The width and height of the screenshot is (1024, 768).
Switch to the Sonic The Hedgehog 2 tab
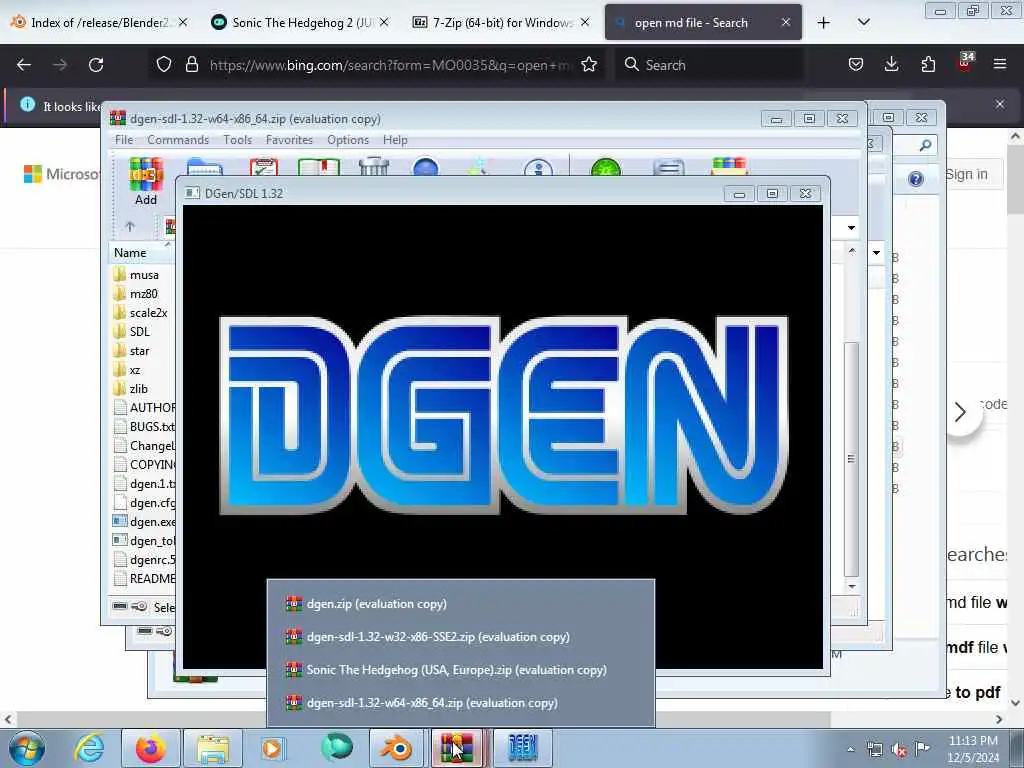coord(300,22)
